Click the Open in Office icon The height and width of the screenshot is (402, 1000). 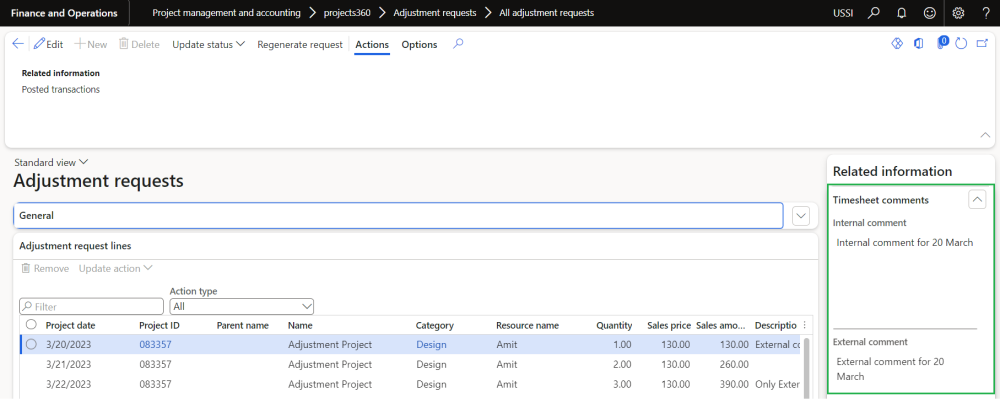coord(918,44)
